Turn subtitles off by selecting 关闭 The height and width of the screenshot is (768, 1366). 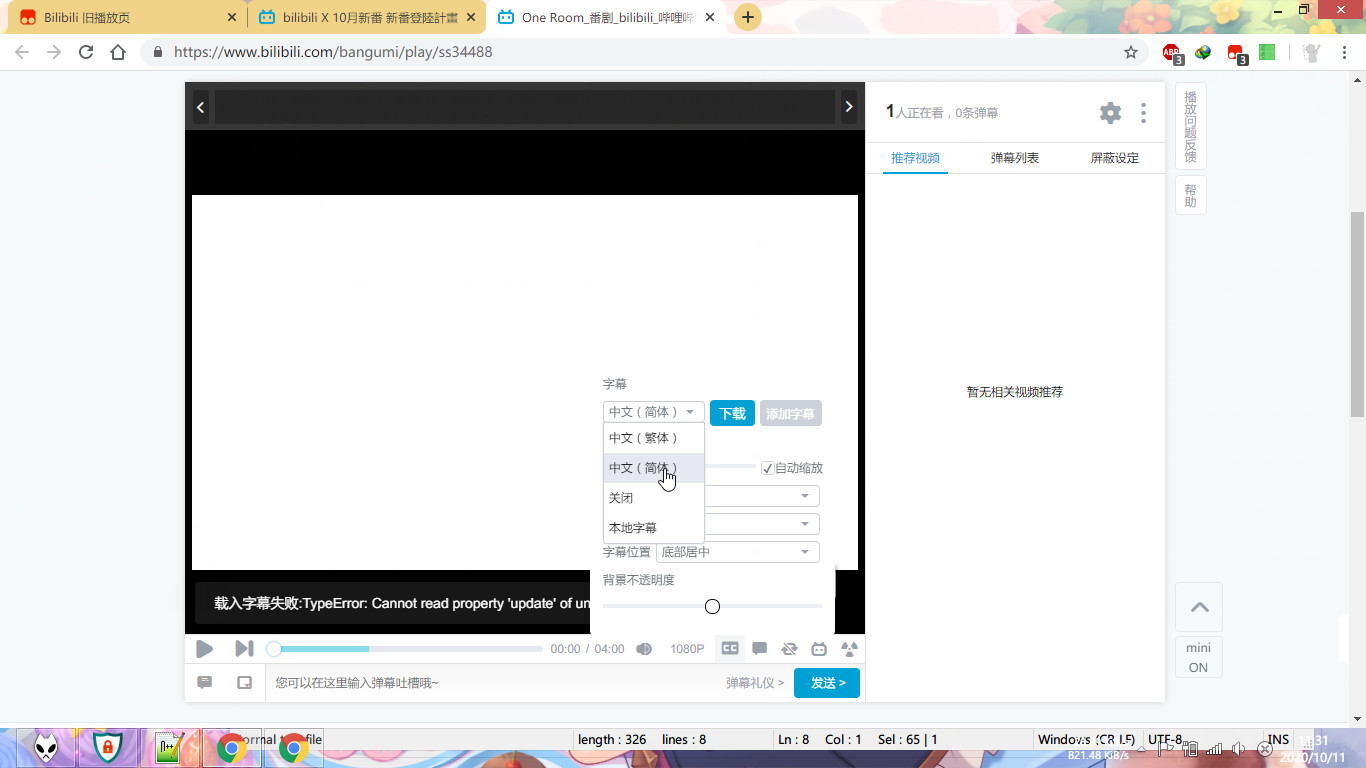point(620,497)
